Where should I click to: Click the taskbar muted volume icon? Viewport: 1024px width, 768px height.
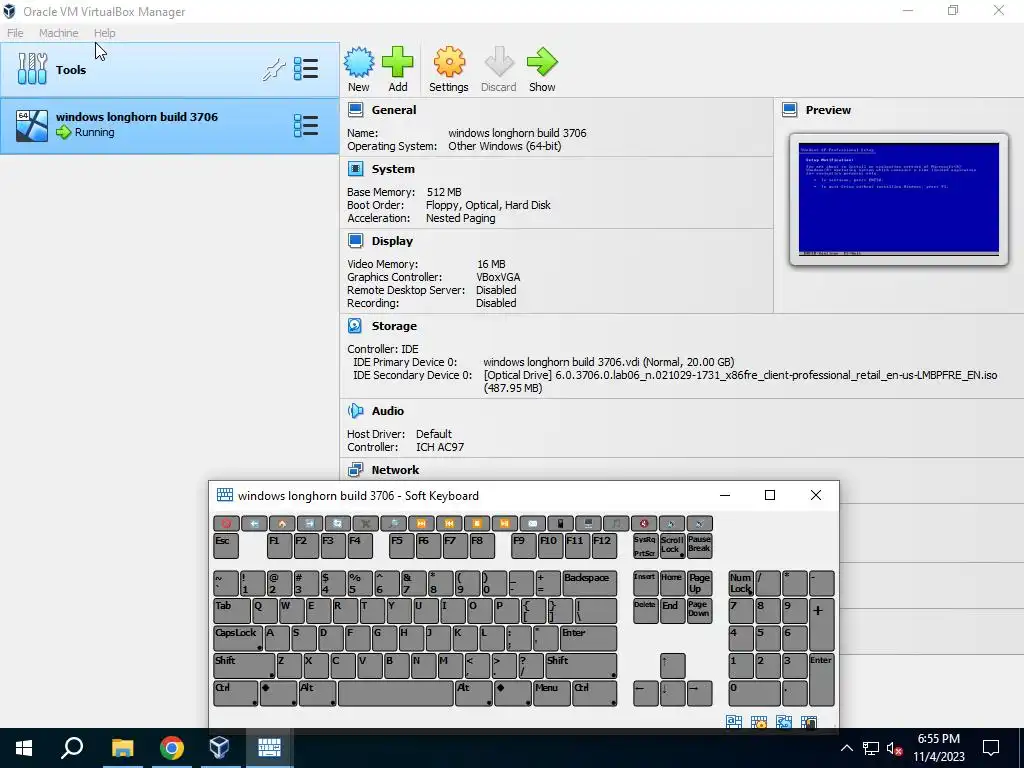(894, 748)
